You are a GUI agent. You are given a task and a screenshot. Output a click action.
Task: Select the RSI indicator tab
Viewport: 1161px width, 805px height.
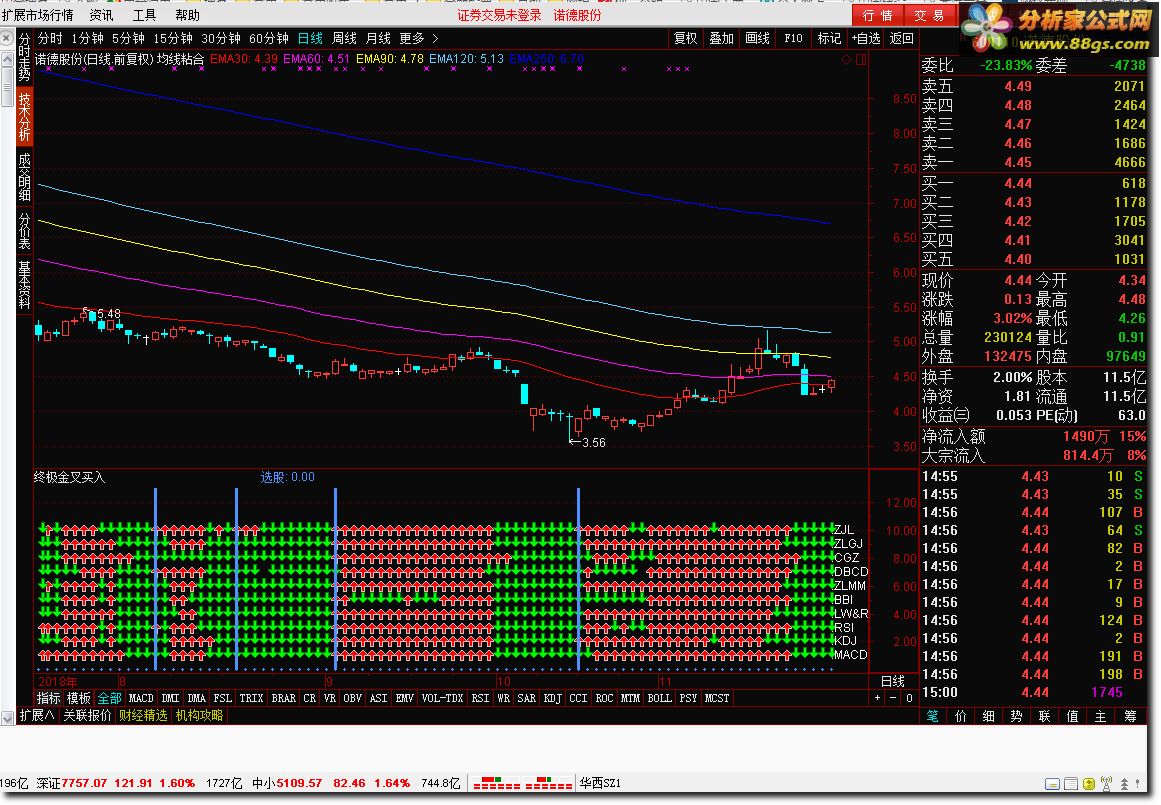(x=481, y=698)
